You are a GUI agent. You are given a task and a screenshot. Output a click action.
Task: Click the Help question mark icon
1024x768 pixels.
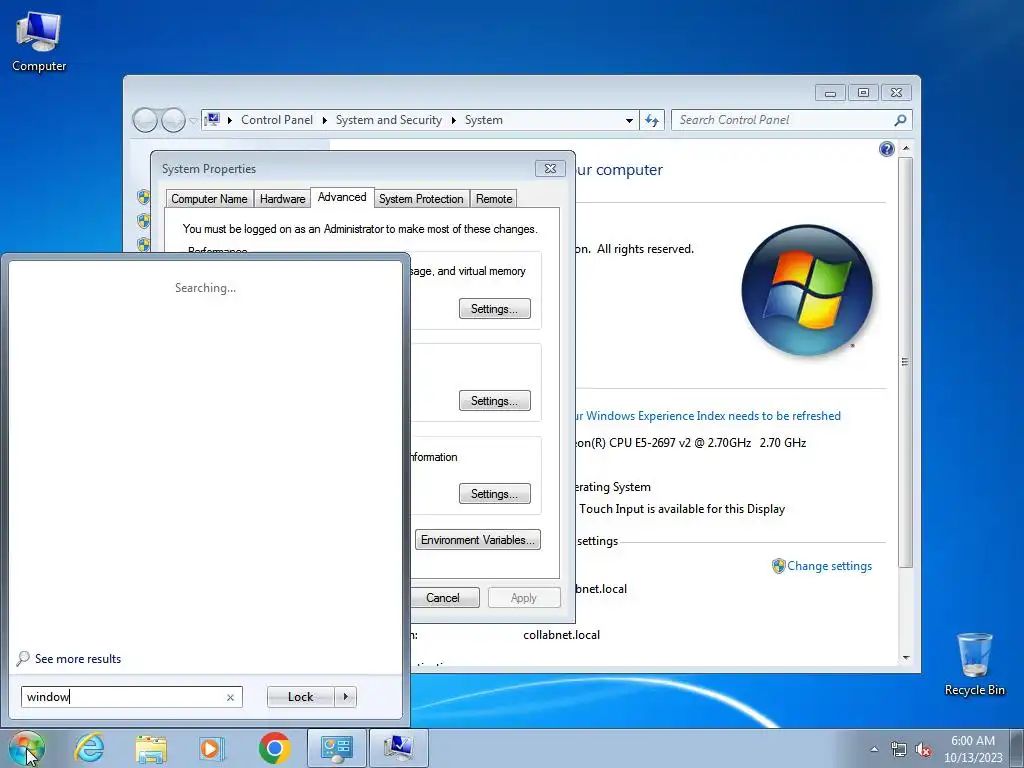pos(886,149)
